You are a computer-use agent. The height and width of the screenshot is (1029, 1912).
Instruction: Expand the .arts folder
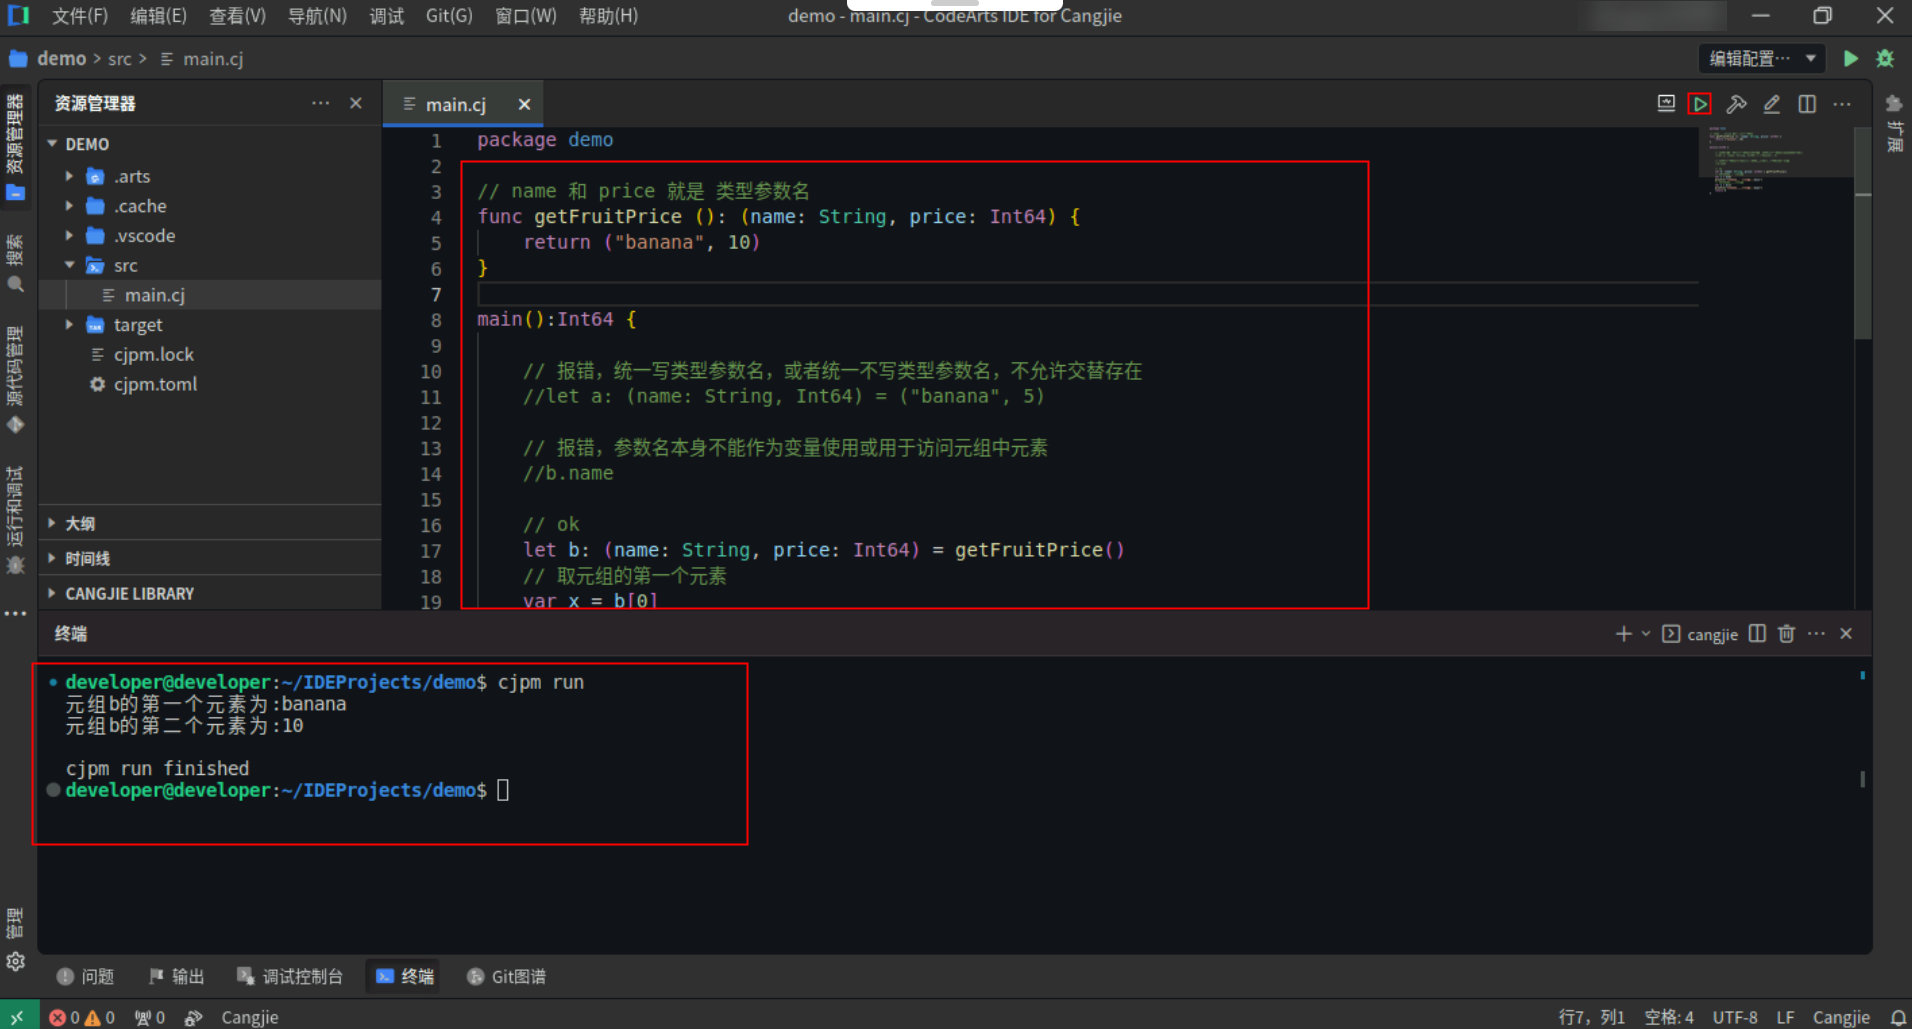pos(69,176)
